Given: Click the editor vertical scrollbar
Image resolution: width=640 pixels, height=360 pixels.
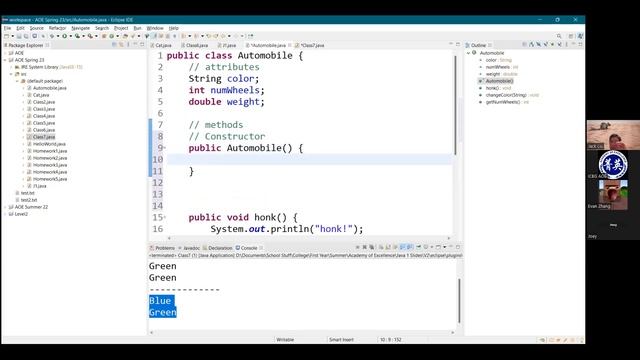Looking at the screenshot, I should pos(455,105).
